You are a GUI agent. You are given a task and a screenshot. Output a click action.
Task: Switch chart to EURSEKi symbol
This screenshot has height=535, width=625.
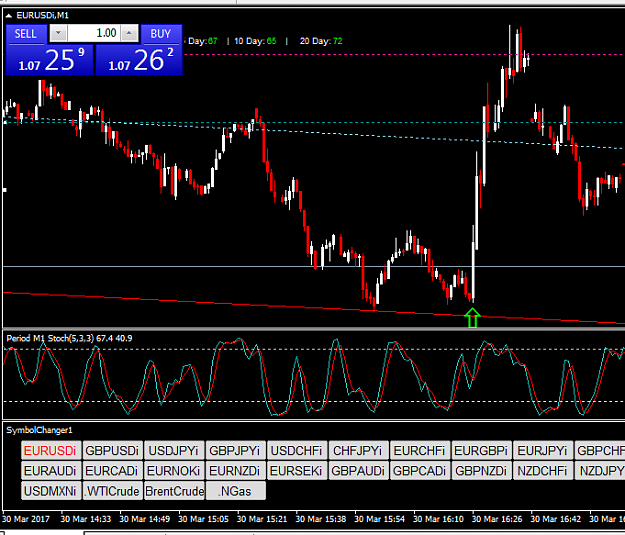(297, 471)
